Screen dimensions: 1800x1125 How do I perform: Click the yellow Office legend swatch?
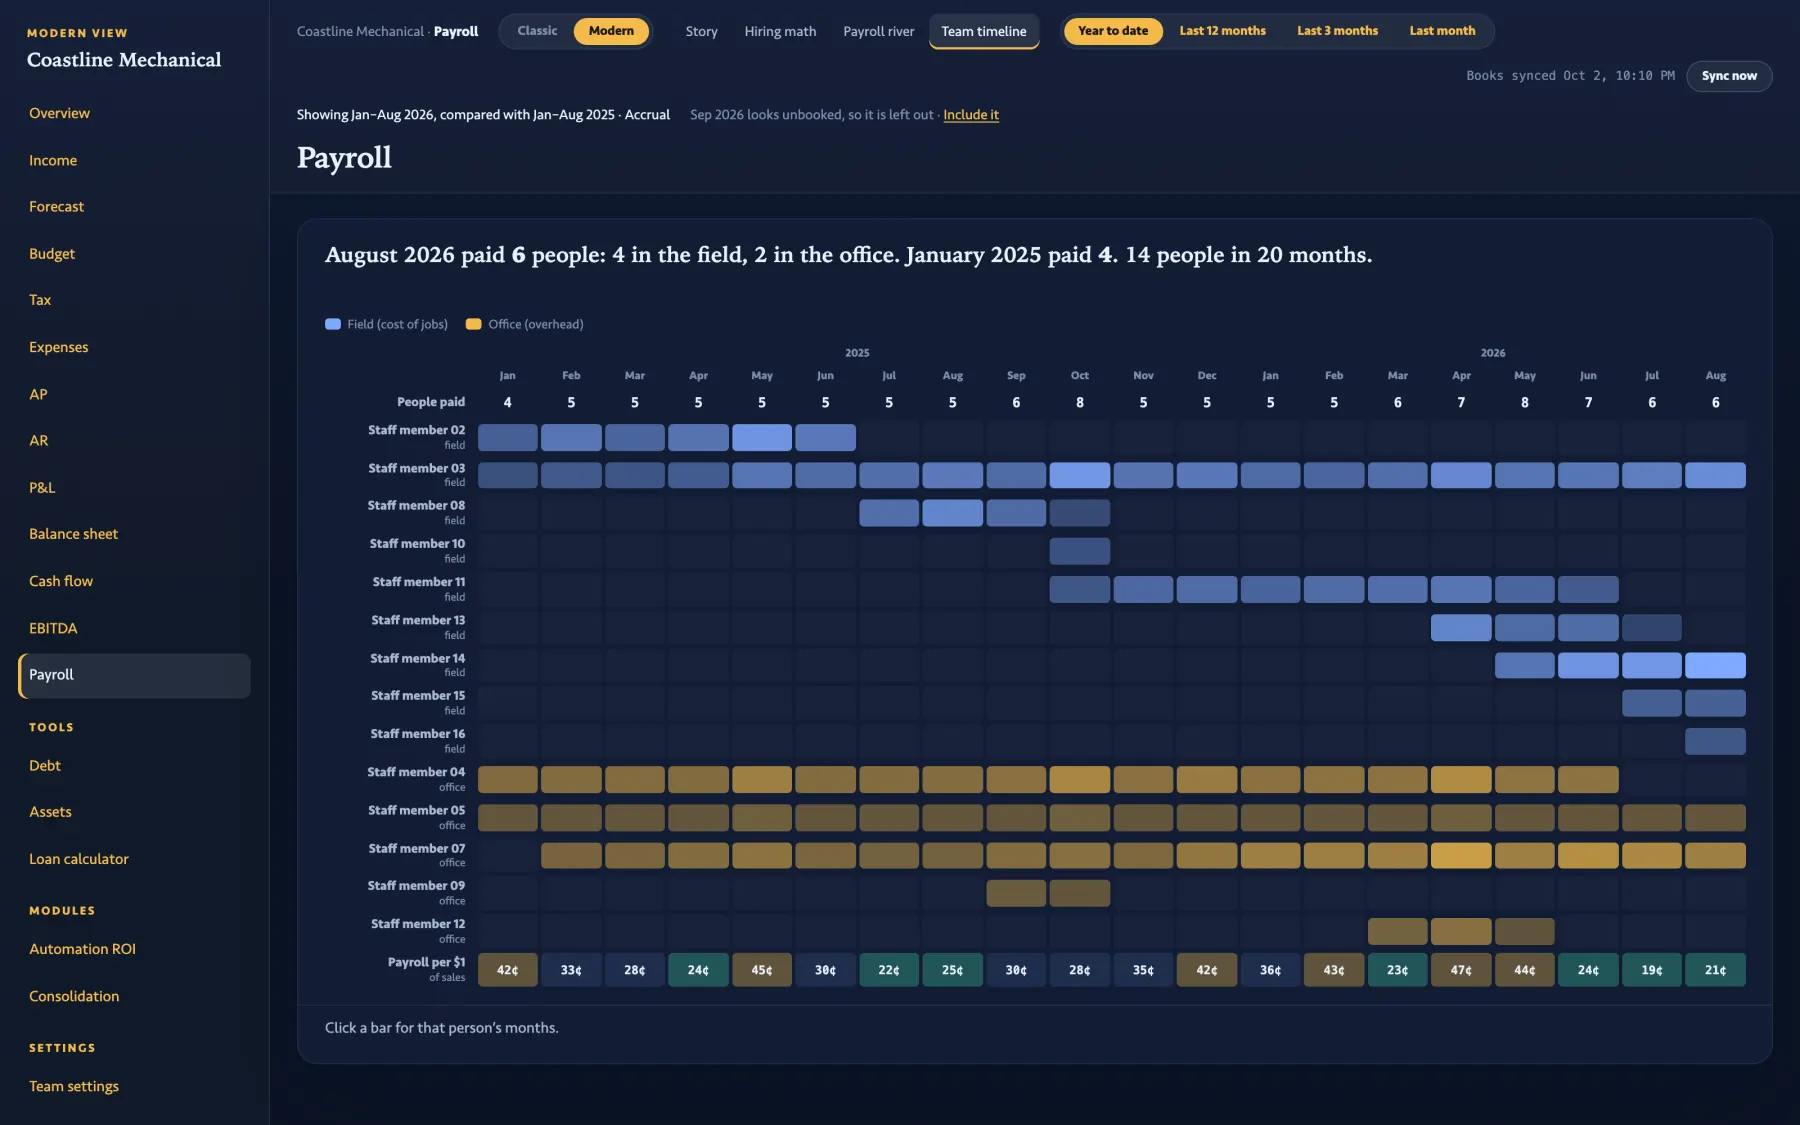point(474,324)
